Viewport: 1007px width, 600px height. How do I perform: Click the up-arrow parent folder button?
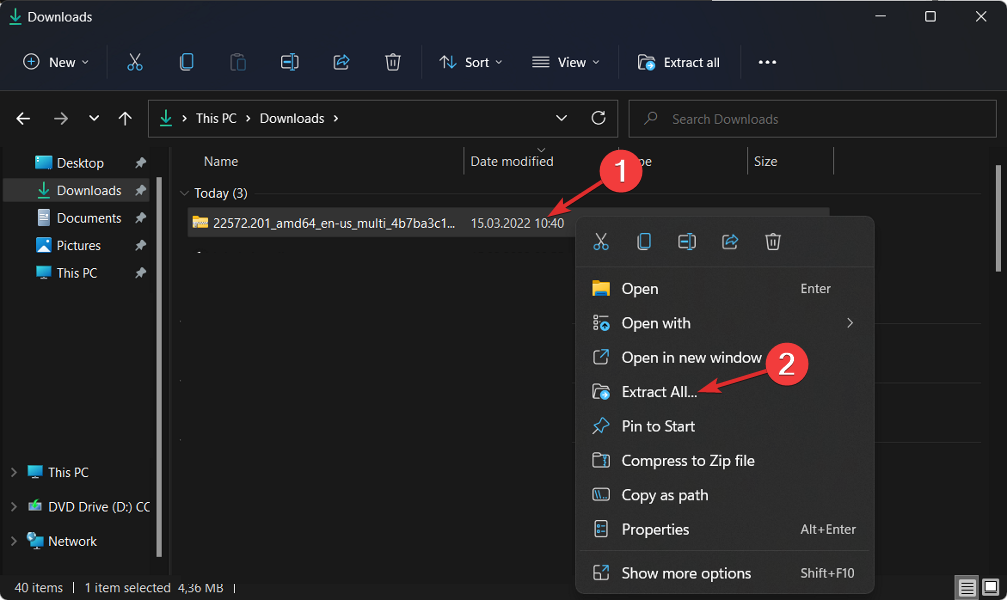coord(125,118)
